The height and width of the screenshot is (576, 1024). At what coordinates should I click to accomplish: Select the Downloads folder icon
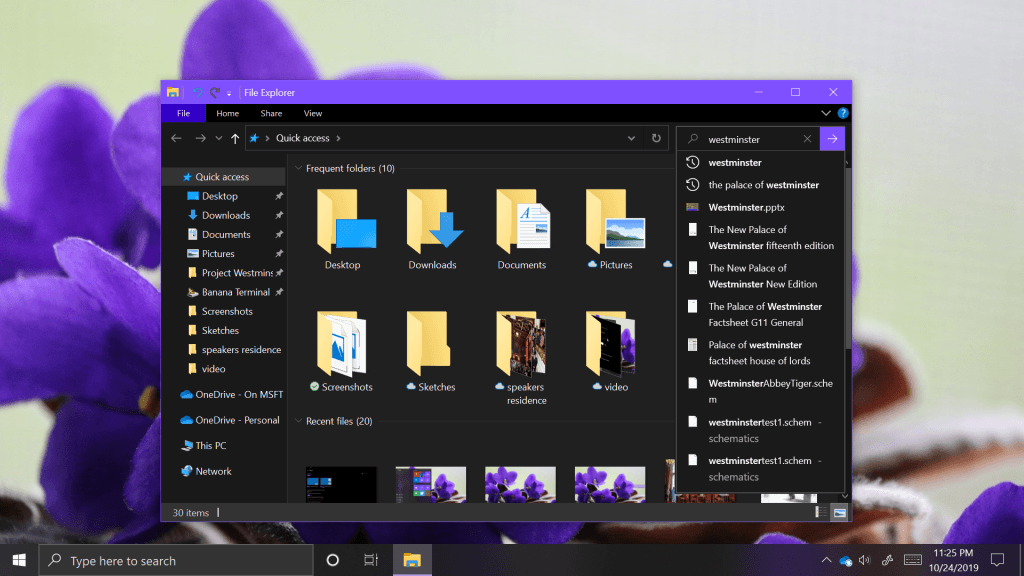tap(434, 222)
